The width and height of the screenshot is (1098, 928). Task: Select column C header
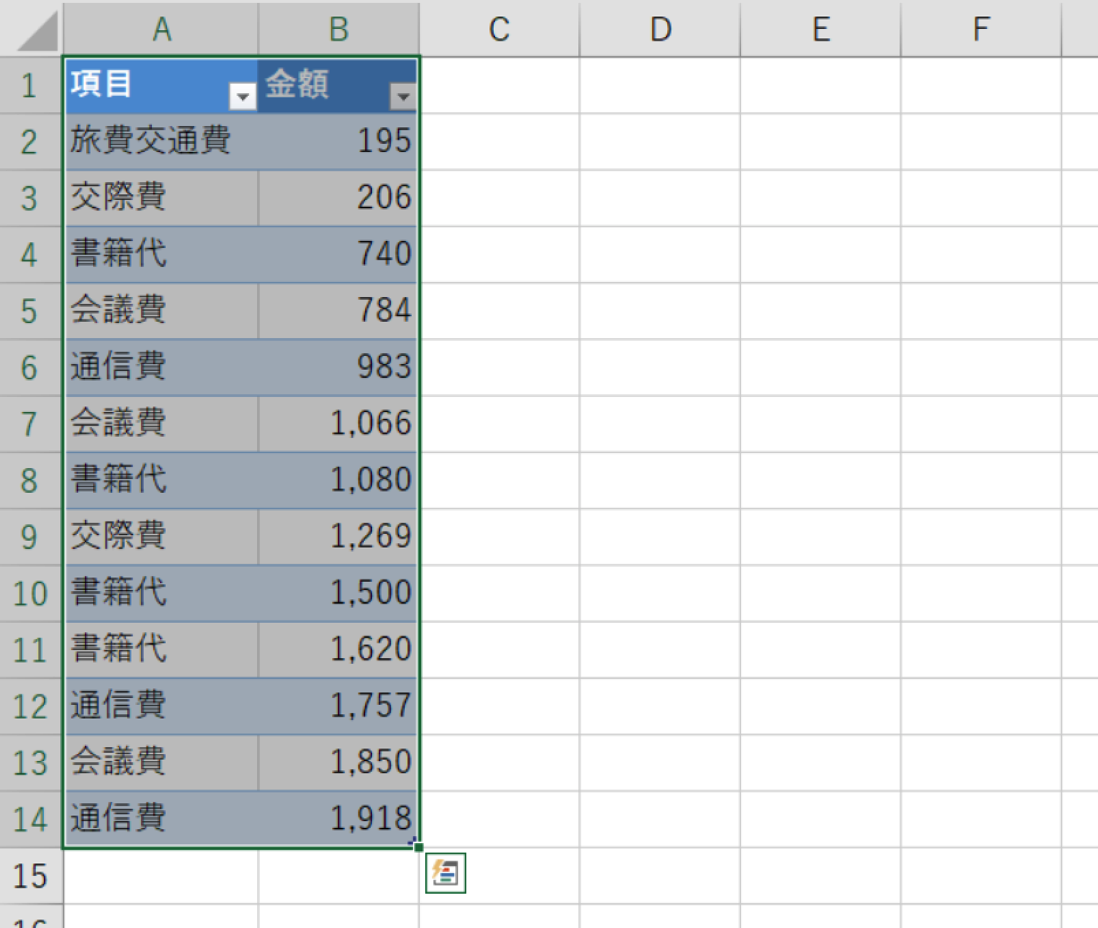click(x=499, y=29)
